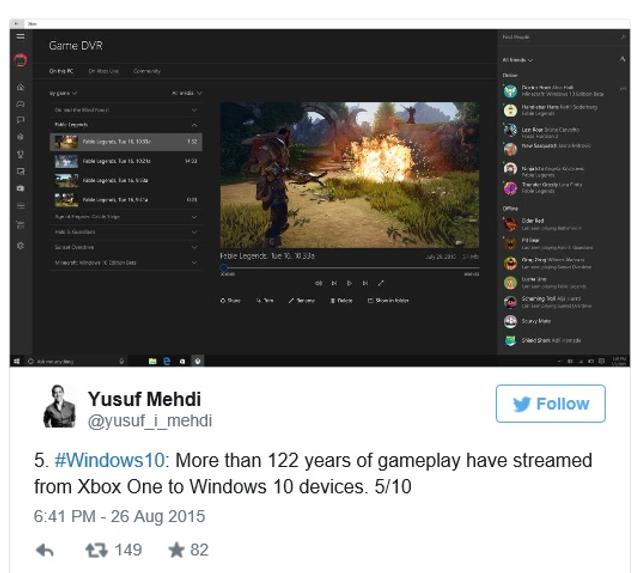
Task: Expand clip to full screen
Action: coord(381,283)
